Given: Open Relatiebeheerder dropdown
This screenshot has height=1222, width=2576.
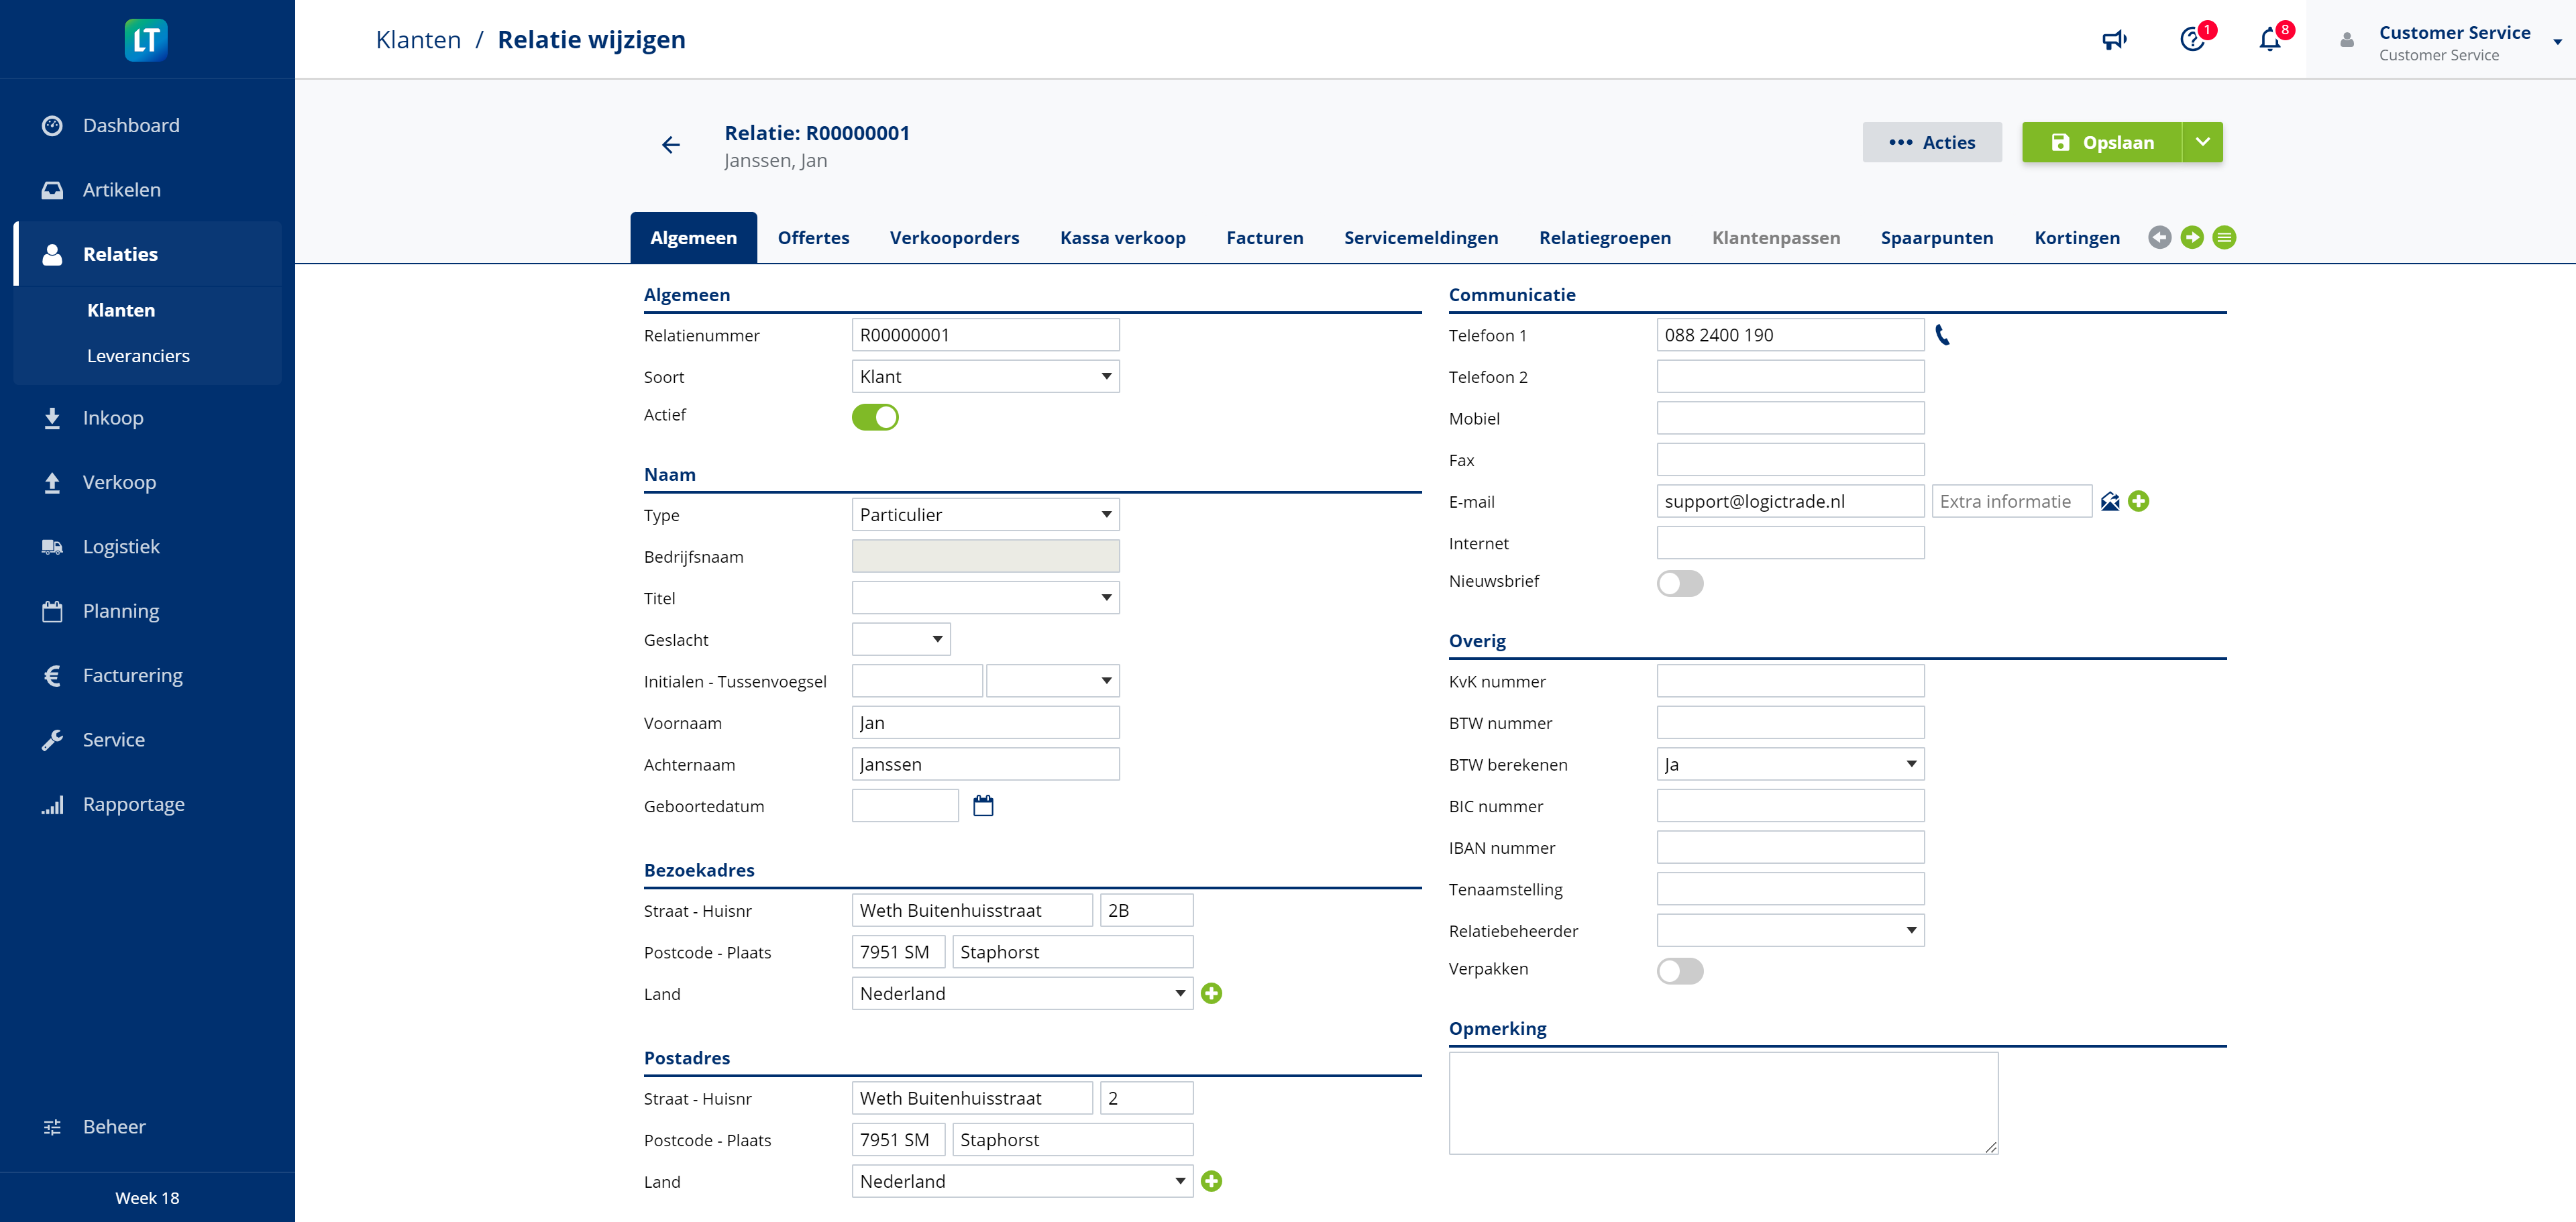Looking at the screenshot, I should [x=1790, y=931].
